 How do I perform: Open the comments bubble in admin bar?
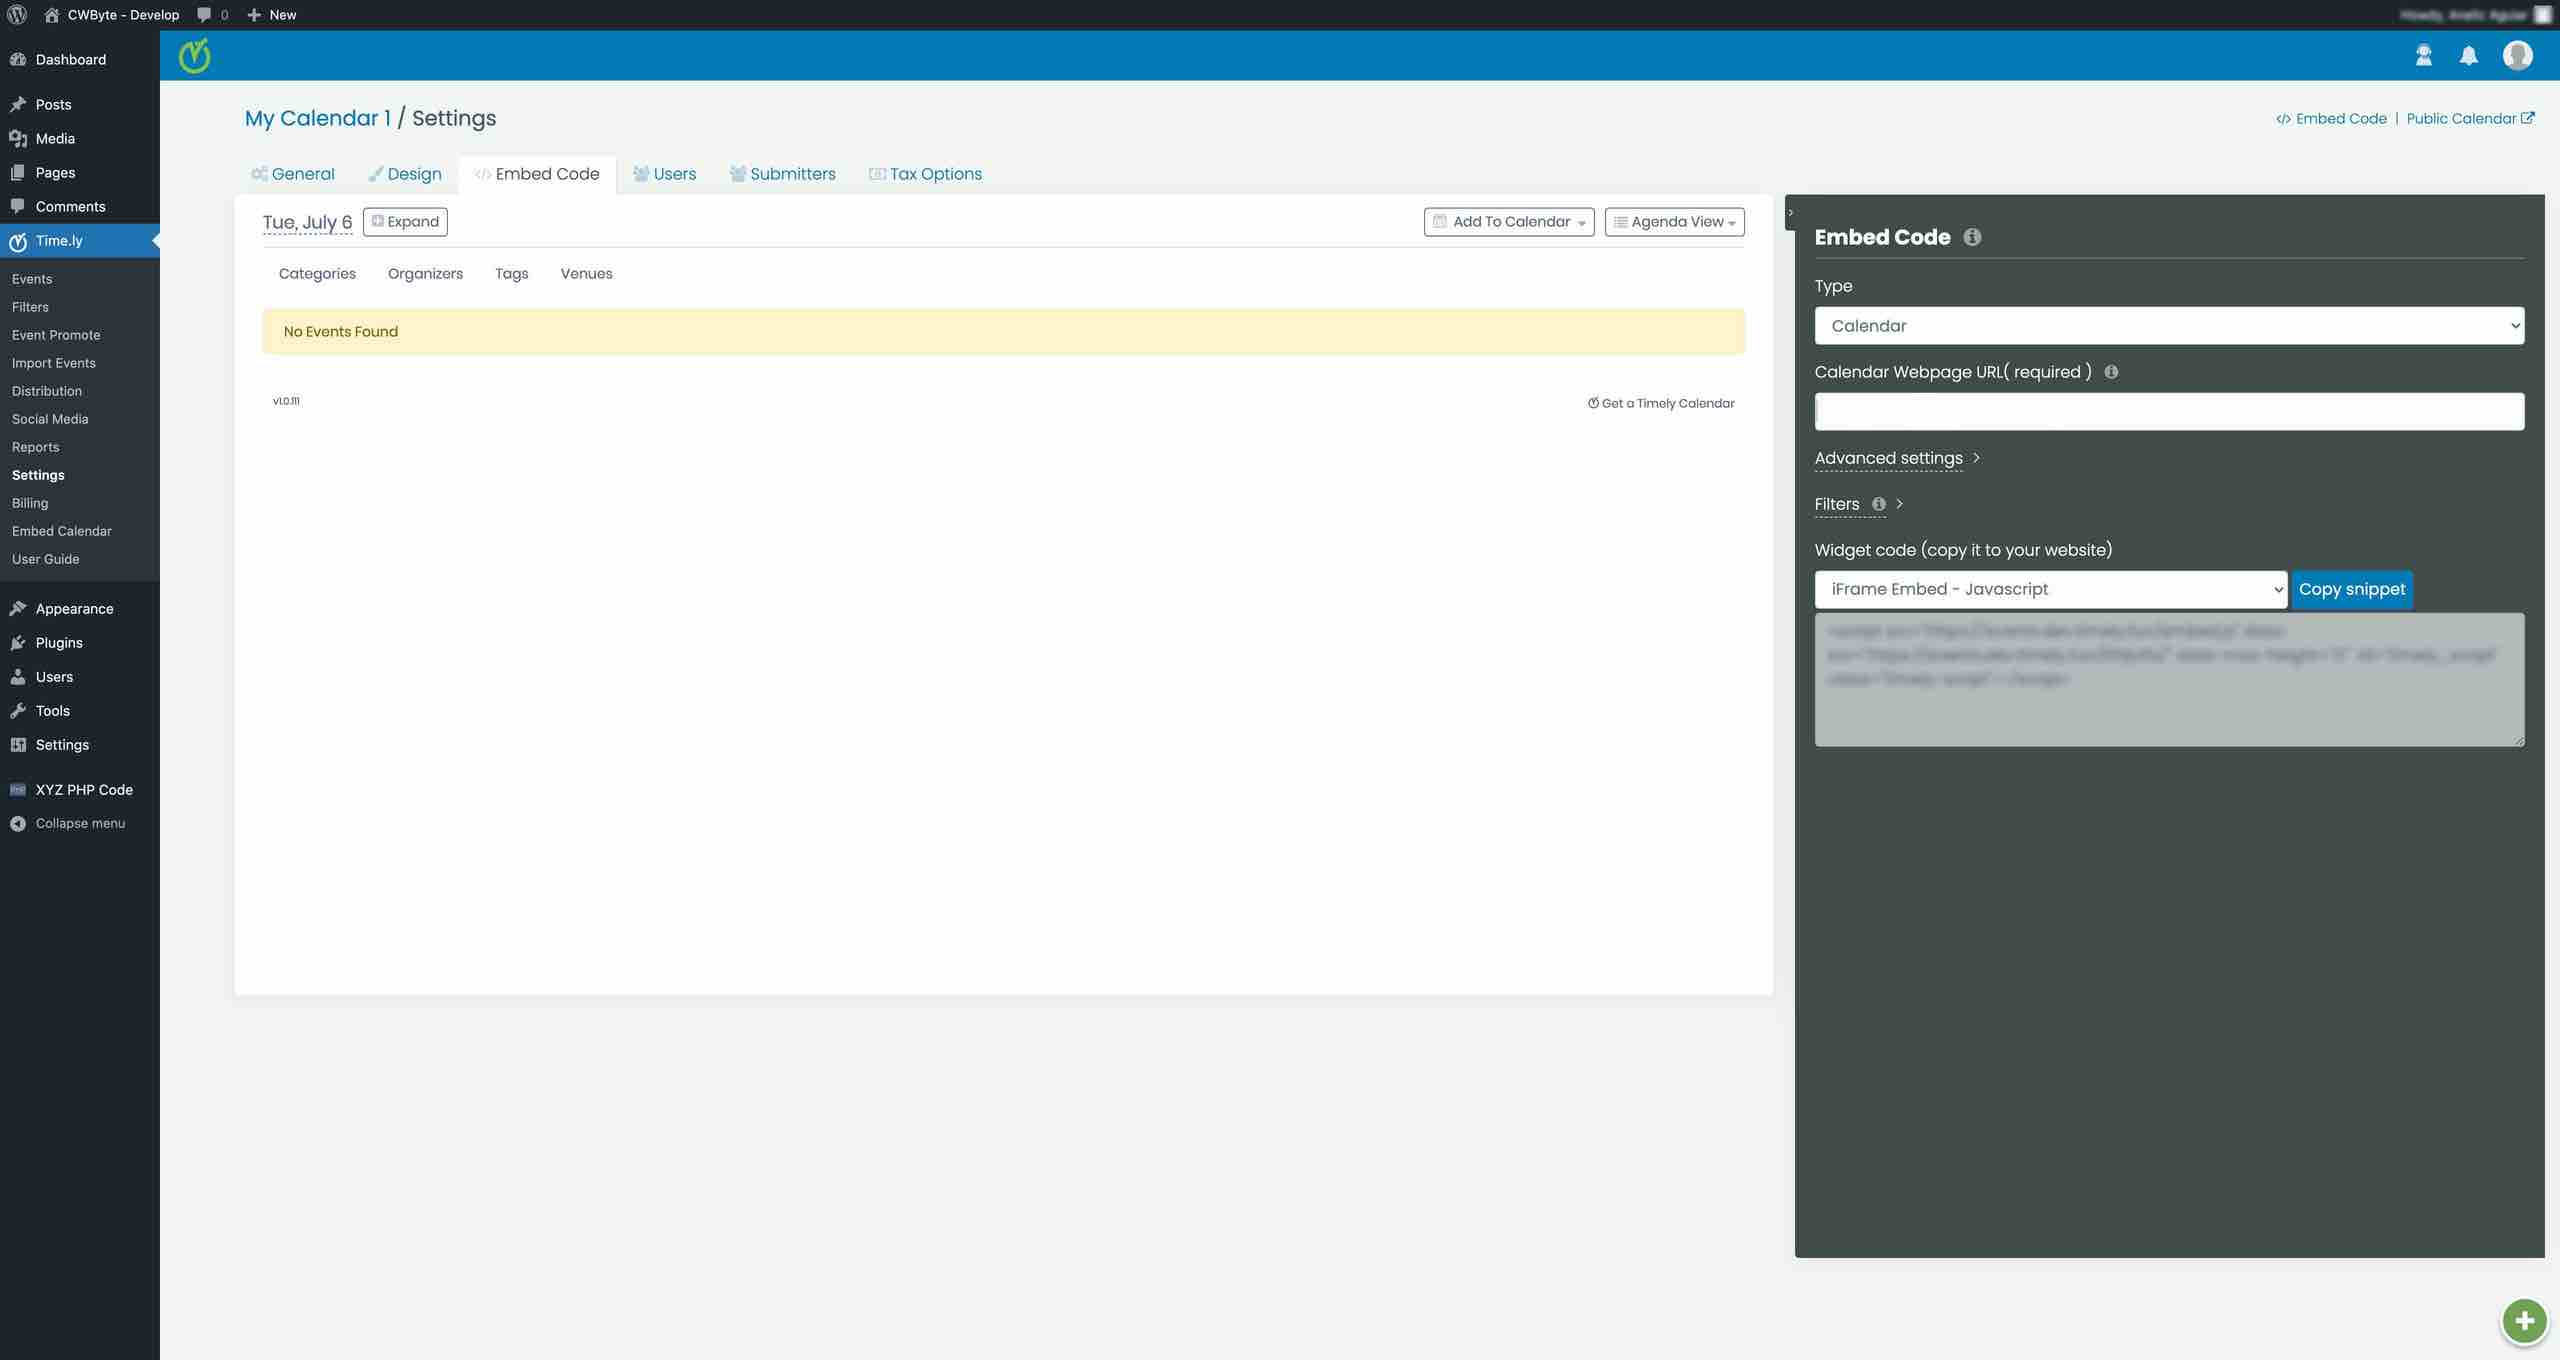212,15
